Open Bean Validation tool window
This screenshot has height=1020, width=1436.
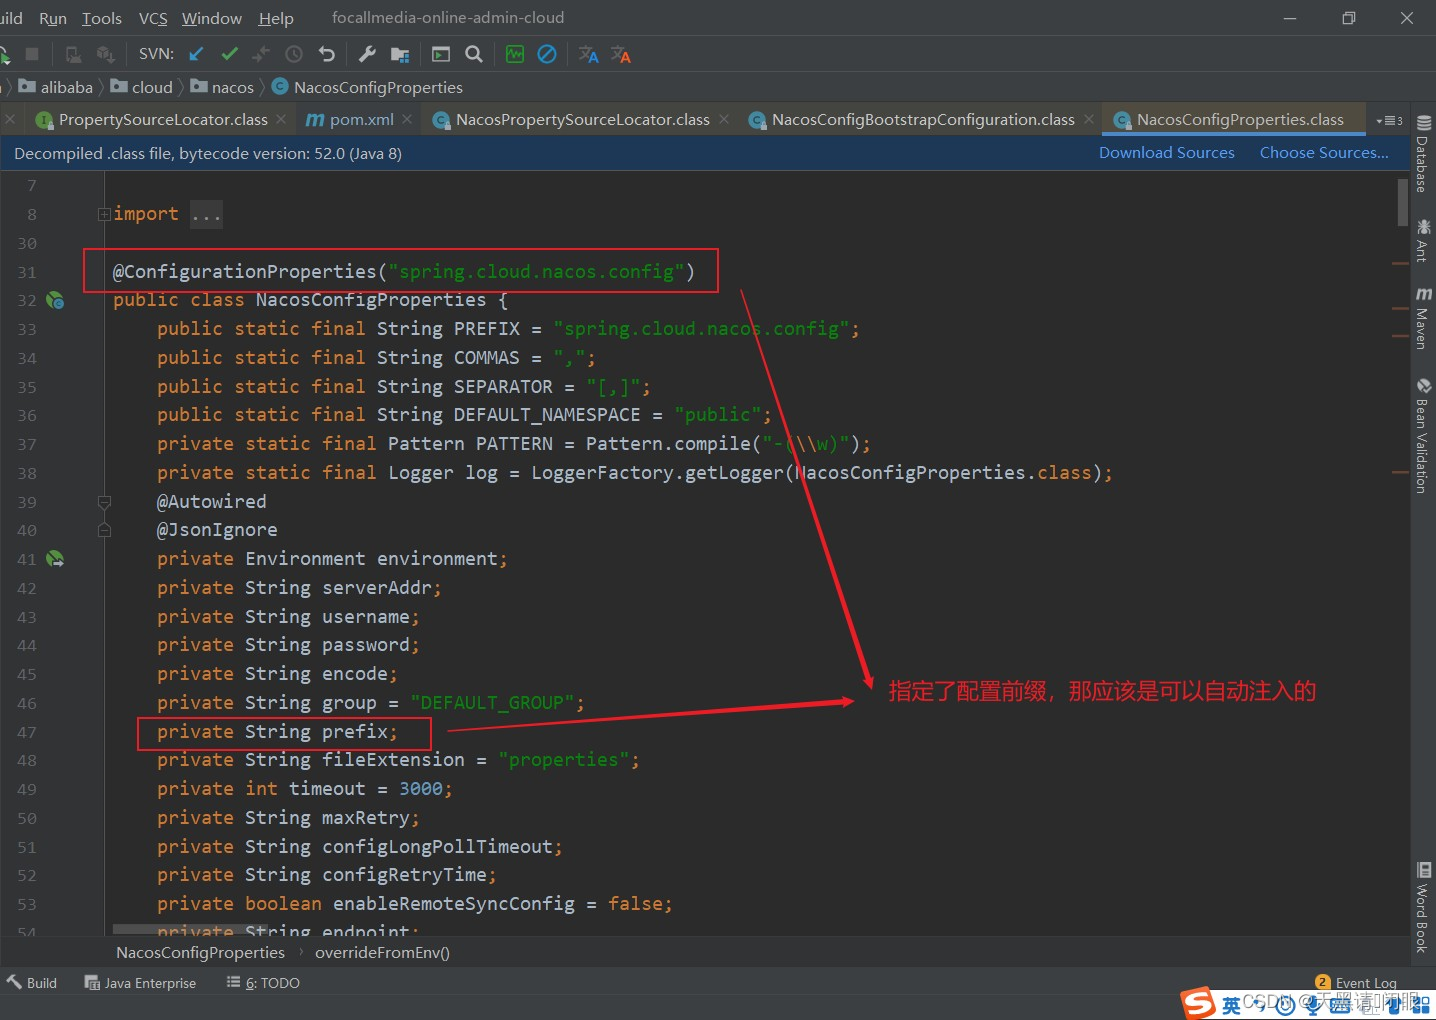[1423, 435]
